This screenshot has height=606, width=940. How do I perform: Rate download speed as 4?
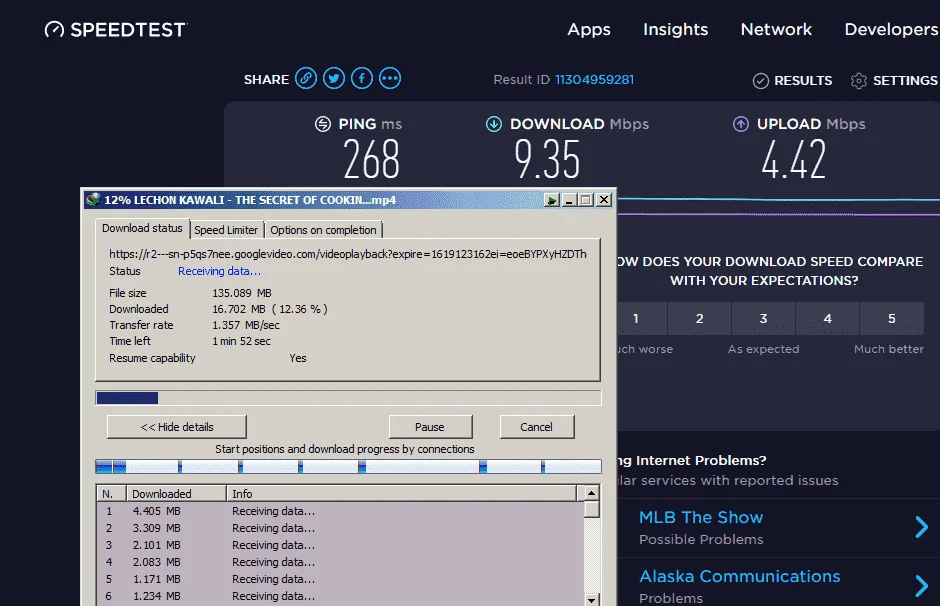tap(828, 319)
